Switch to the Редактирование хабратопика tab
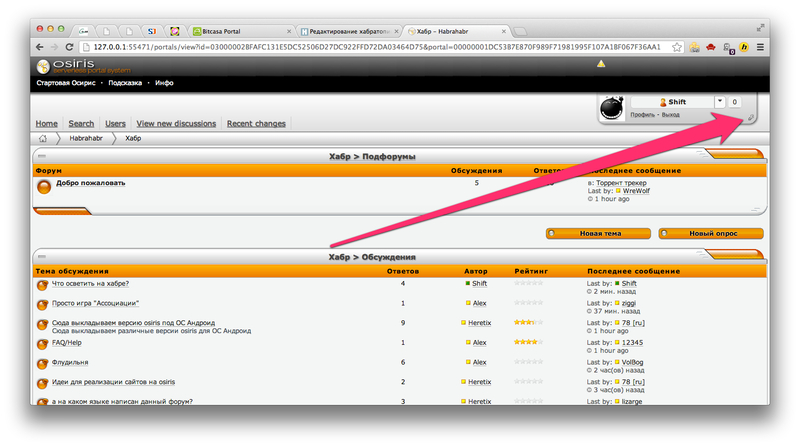The height and width of the screenshot is (447, 800). click(349, 31)
